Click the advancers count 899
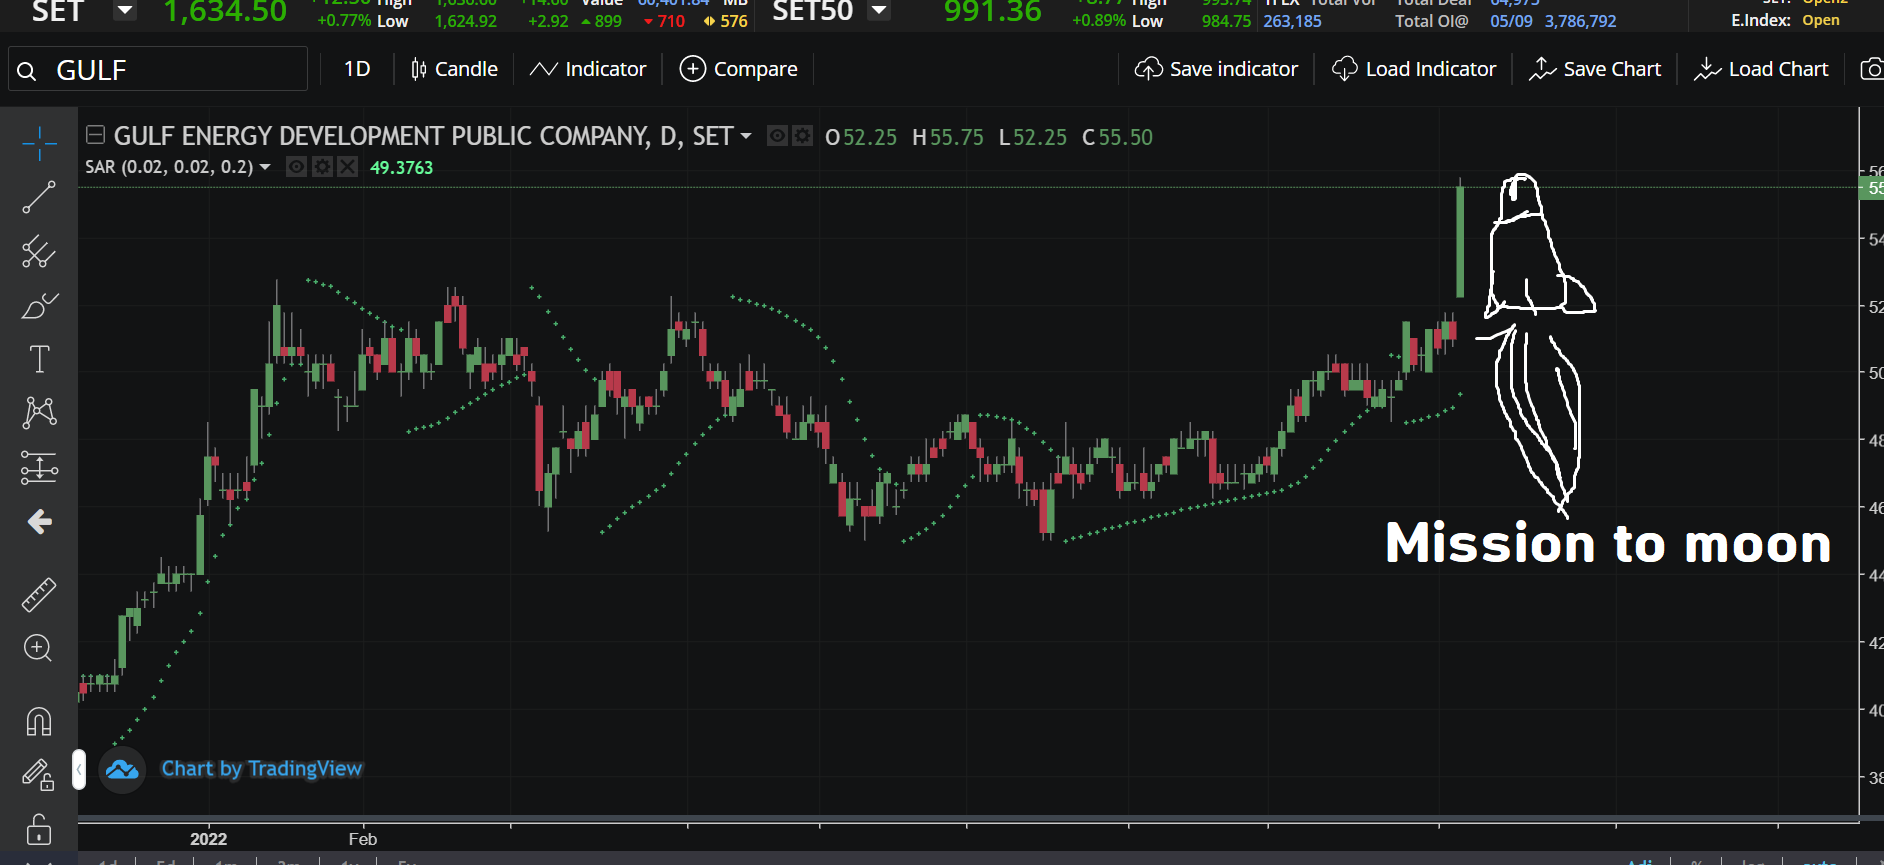Screen dimensions: 1884x865 tap(608, 21)
